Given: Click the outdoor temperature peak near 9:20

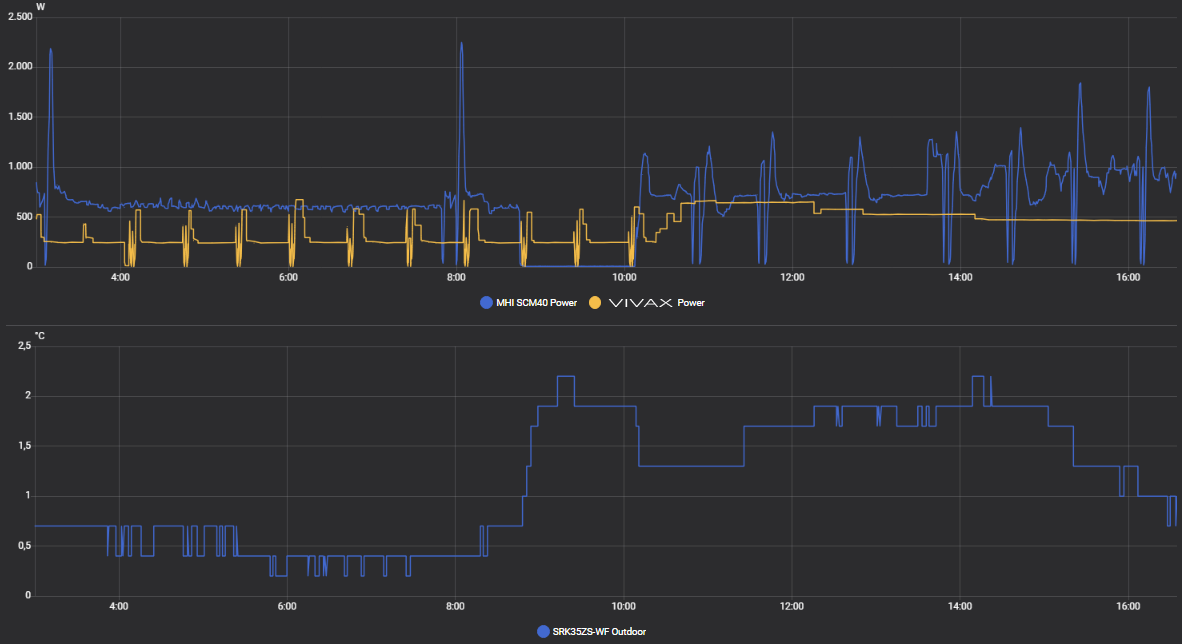Looking at the screenshot, I should (x=566, y=377).
